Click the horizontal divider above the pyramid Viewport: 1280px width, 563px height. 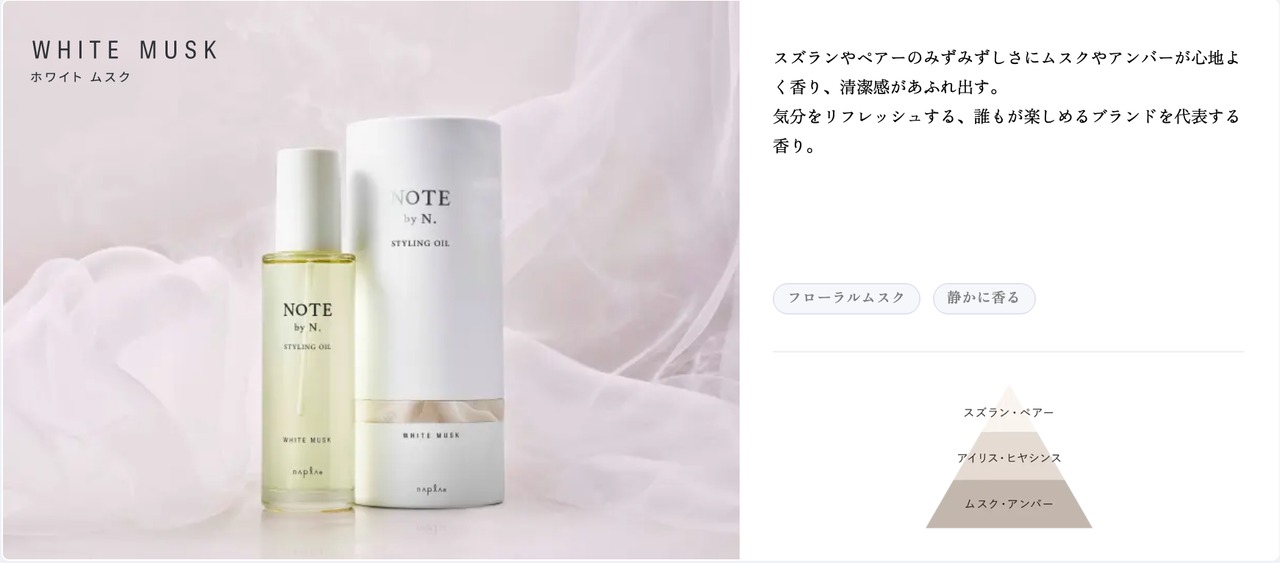click(x=1008, y=352)
